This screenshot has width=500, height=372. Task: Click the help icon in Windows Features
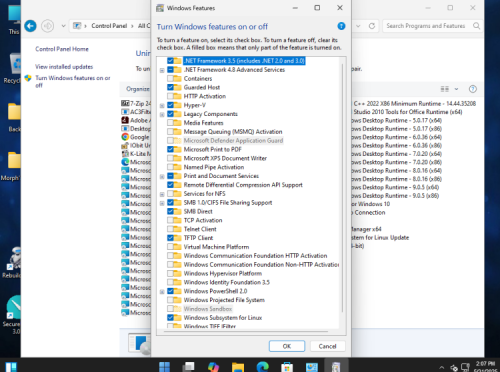point(341,26)
